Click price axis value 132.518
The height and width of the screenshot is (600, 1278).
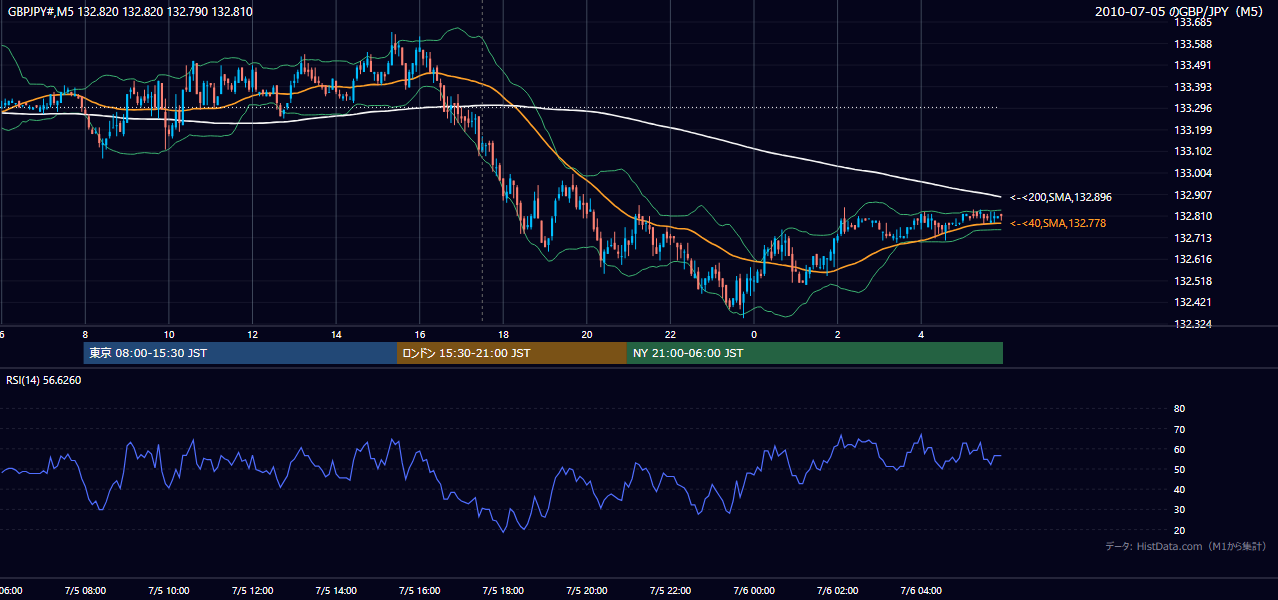(1193, 281)
